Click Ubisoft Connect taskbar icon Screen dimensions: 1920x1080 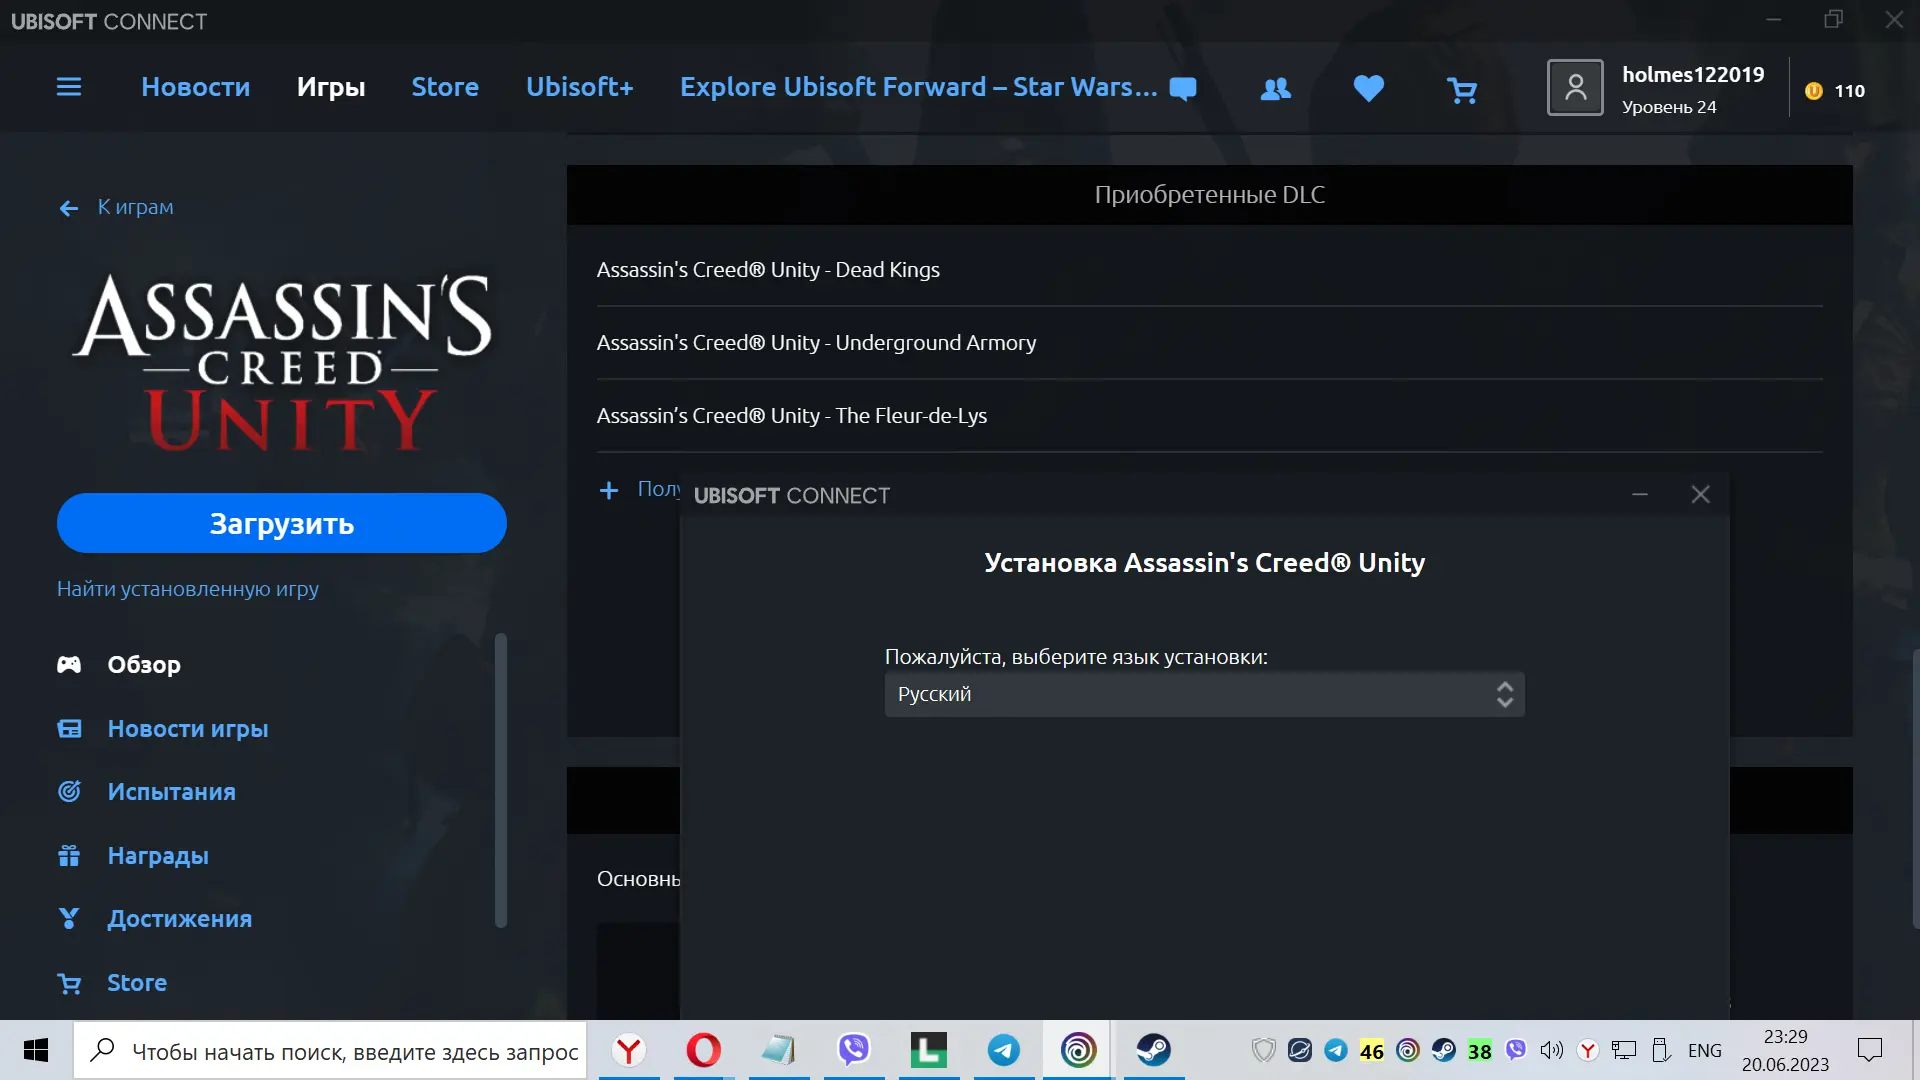1078,1050
